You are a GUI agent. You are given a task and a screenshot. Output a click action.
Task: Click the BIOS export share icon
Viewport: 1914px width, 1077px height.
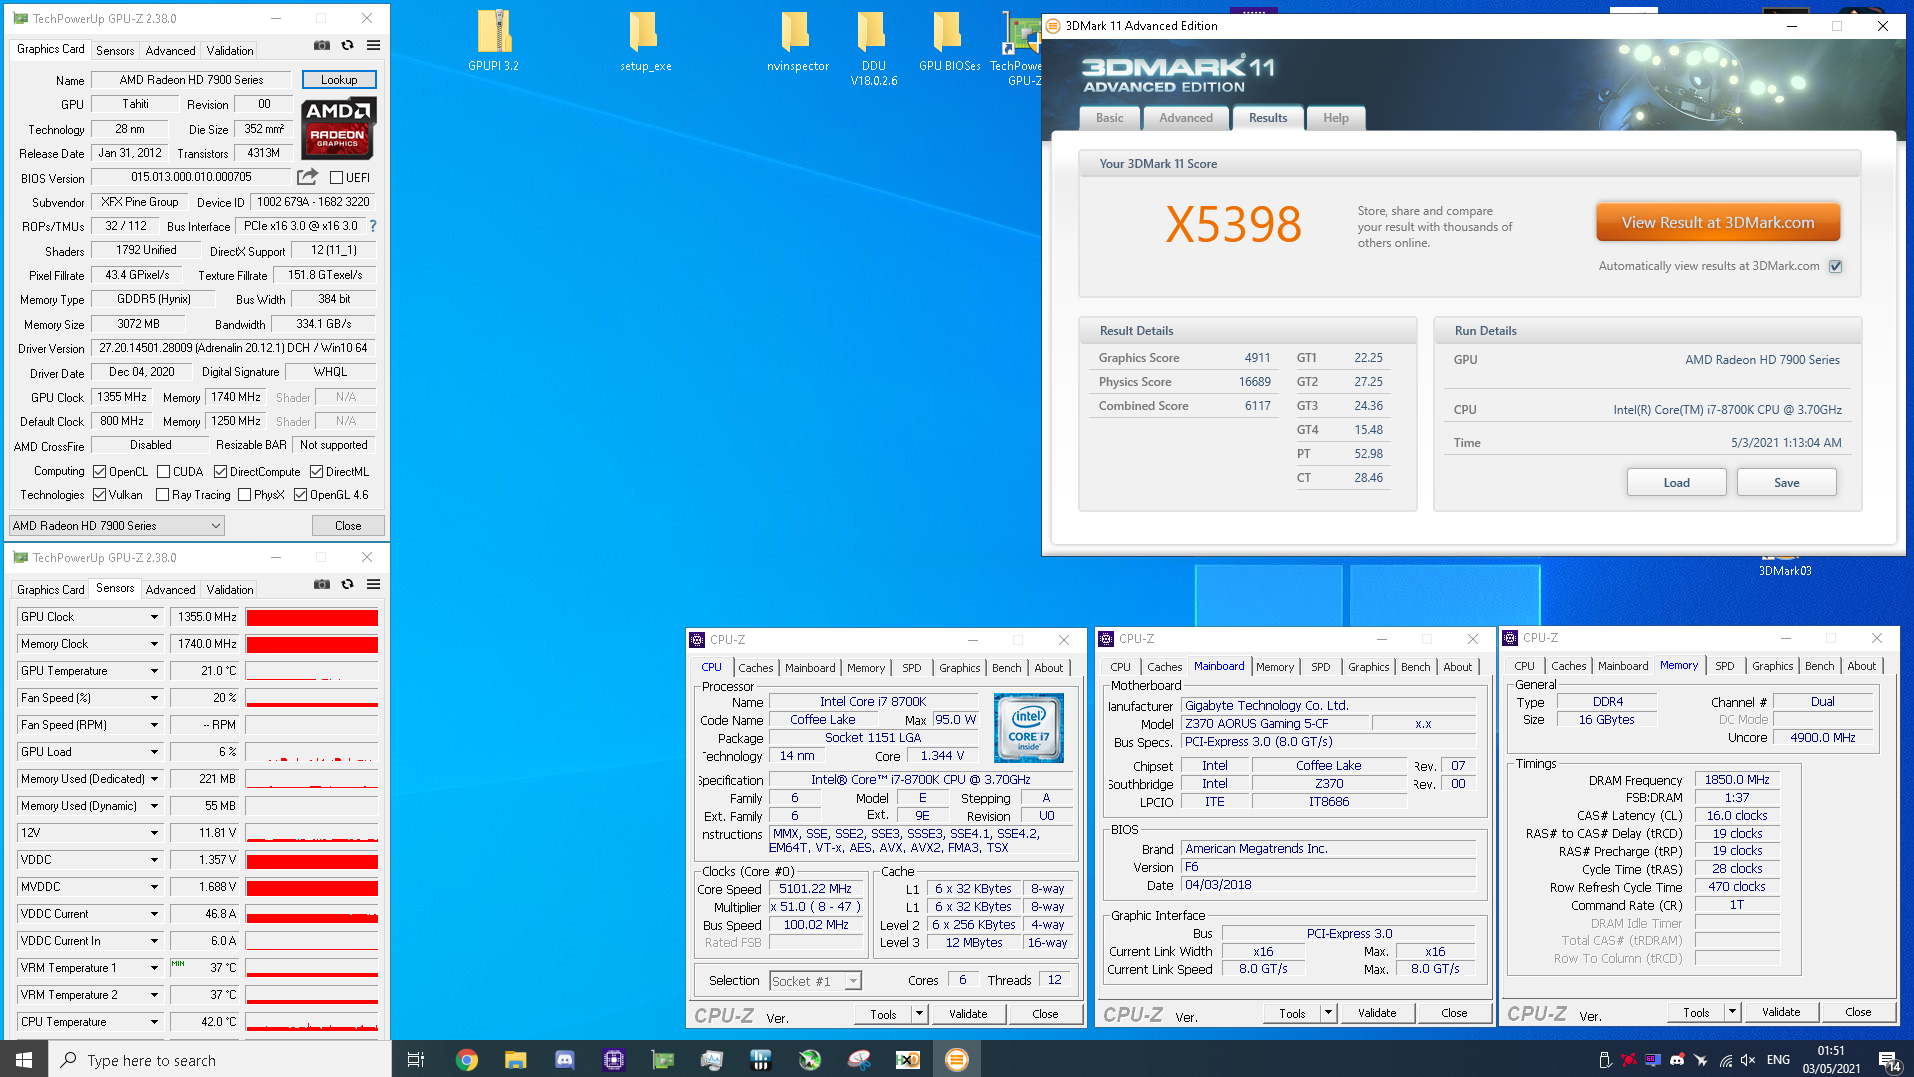click(x=307, y=177)
